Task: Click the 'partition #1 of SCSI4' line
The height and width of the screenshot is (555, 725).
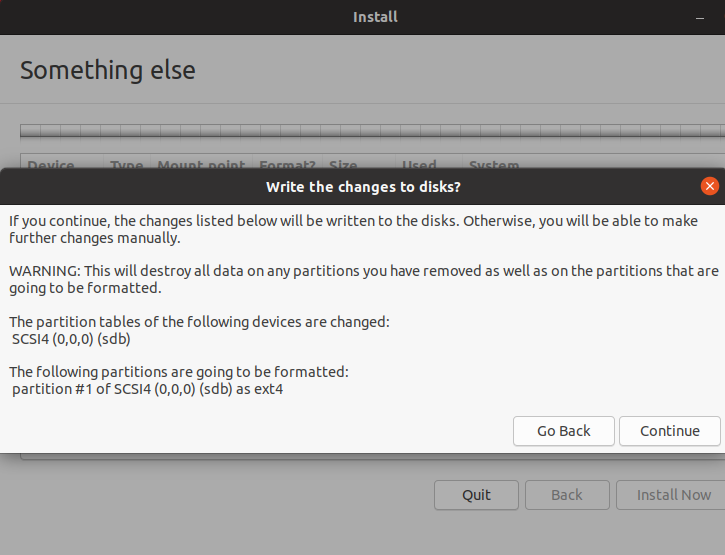Action: point(147,389)
